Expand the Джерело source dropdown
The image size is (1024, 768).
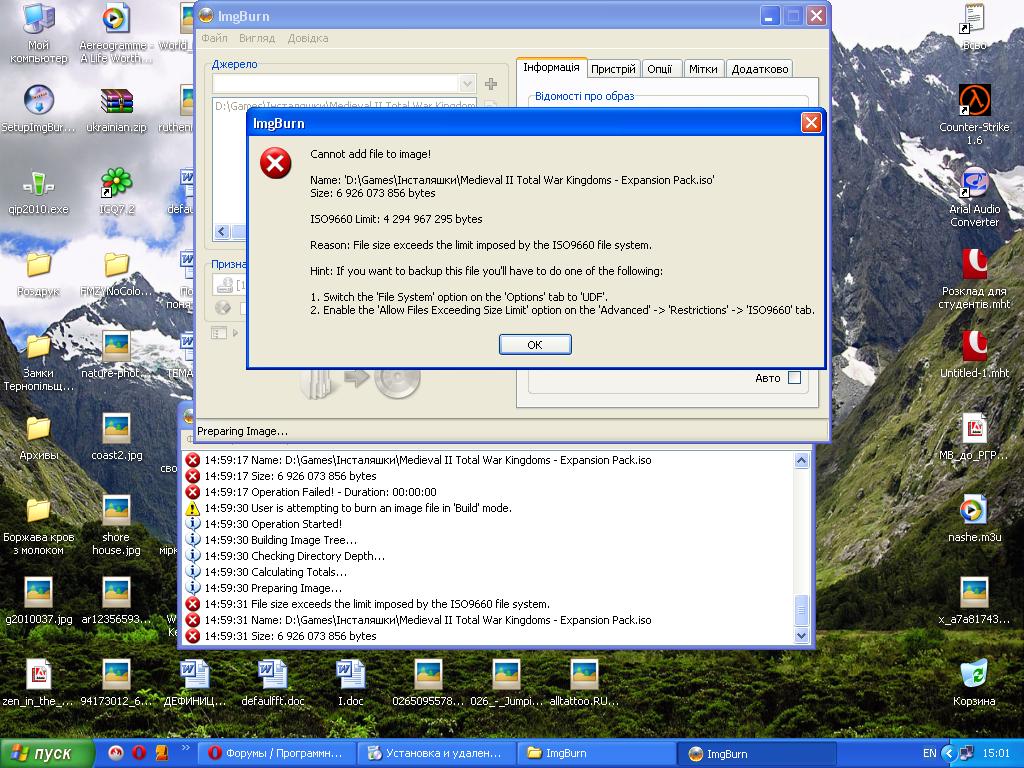coord(466,84)
